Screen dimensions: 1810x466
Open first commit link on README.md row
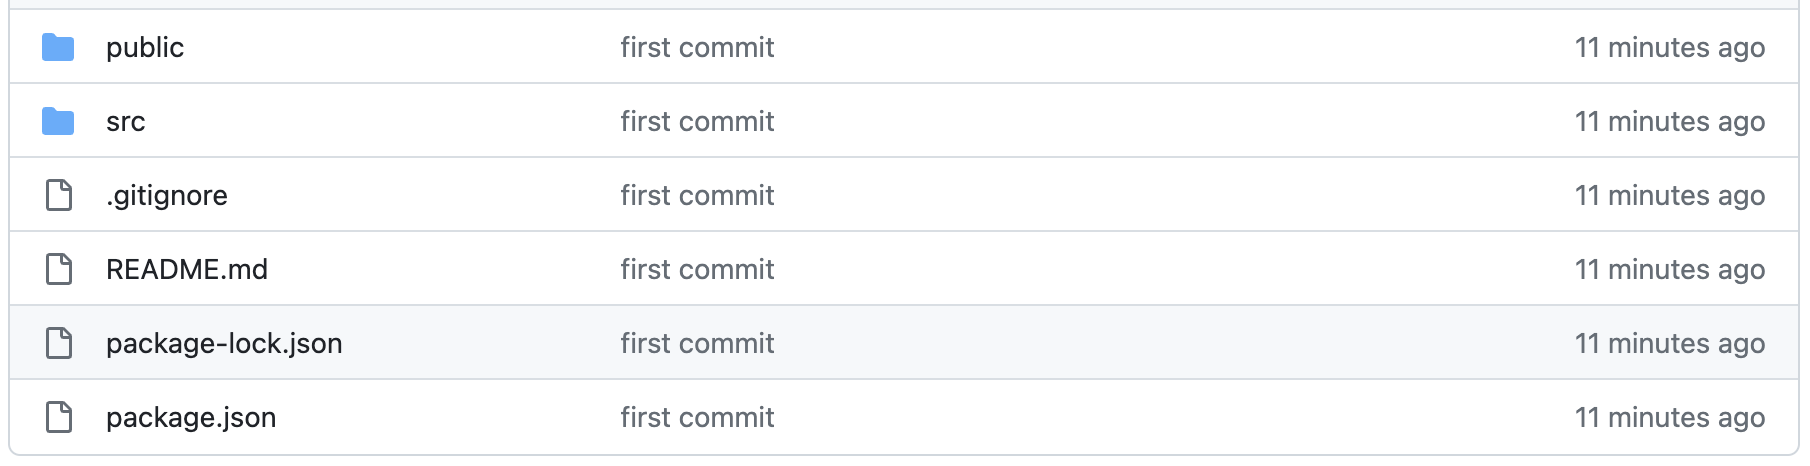pos(697,269)
